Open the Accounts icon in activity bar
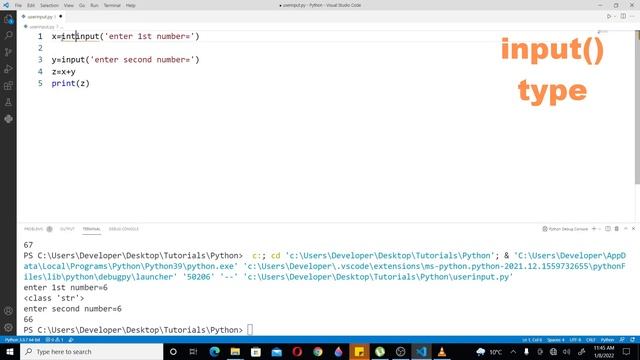The width and height of the screenshot is (640, 360). [8, 311]
